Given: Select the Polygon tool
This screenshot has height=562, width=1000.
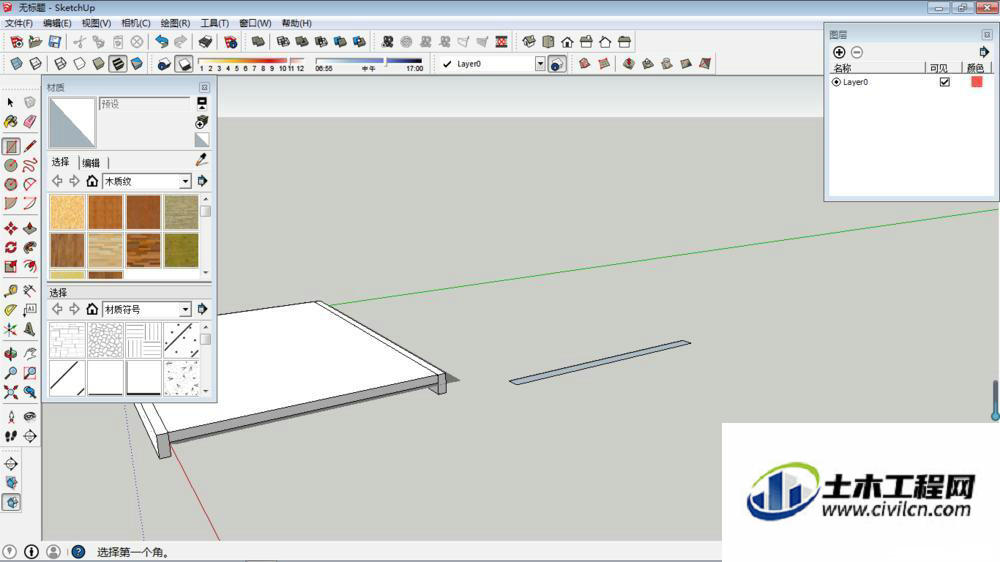Looking at the screenshot, I should [11, 184].
